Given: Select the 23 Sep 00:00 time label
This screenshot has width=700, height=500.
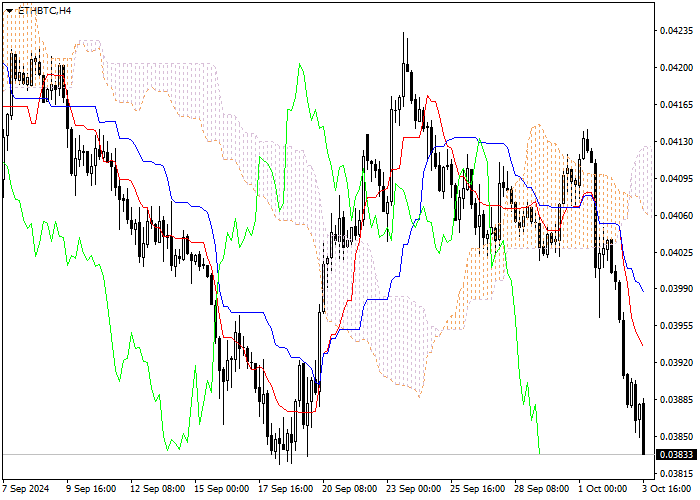Looking at the screenshot, I should coord(413,489).
